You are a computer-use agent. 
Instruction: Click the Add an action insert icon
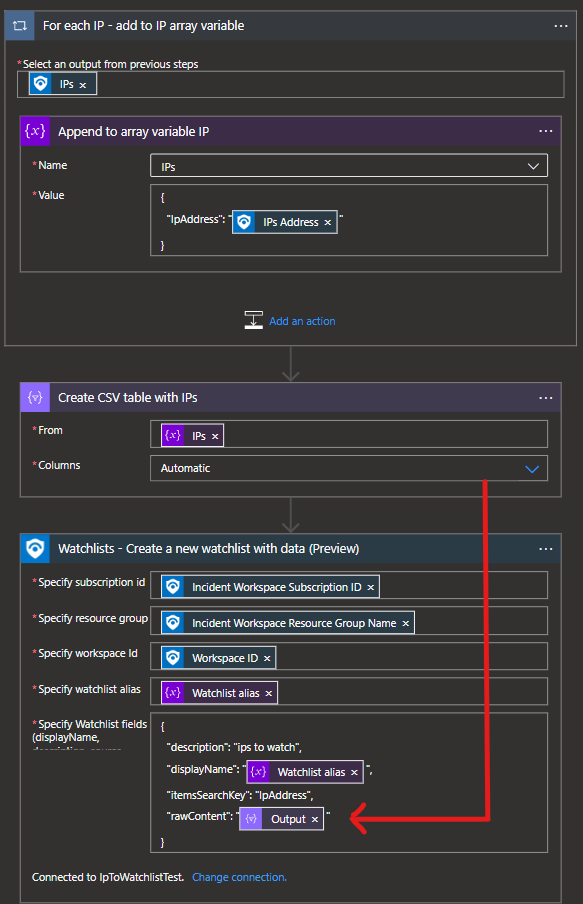(x=253, y=321)
